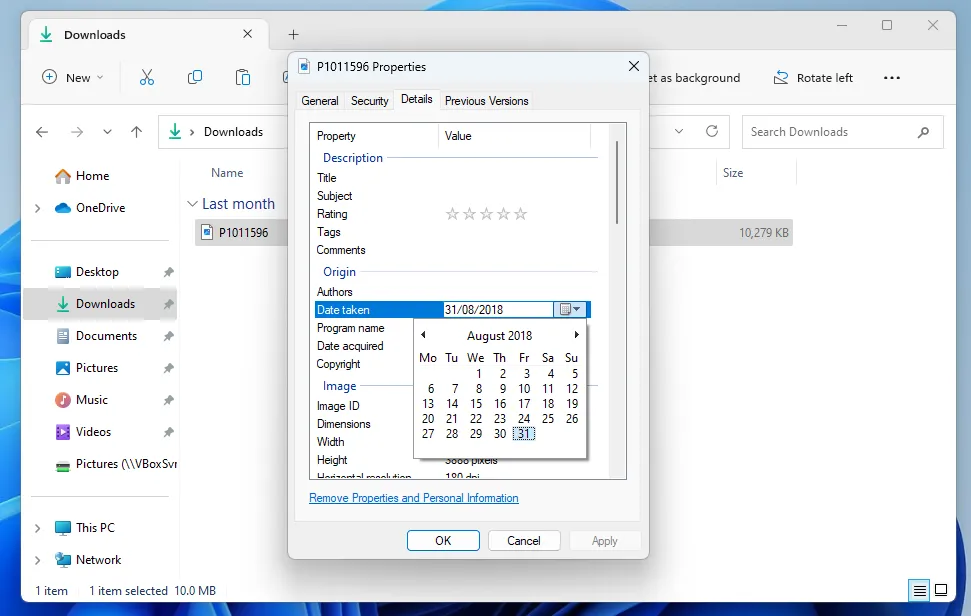This screenshot has height=616, width=971.
Task: Click the Copy icon in the toolbar
Action: (195, 77)
